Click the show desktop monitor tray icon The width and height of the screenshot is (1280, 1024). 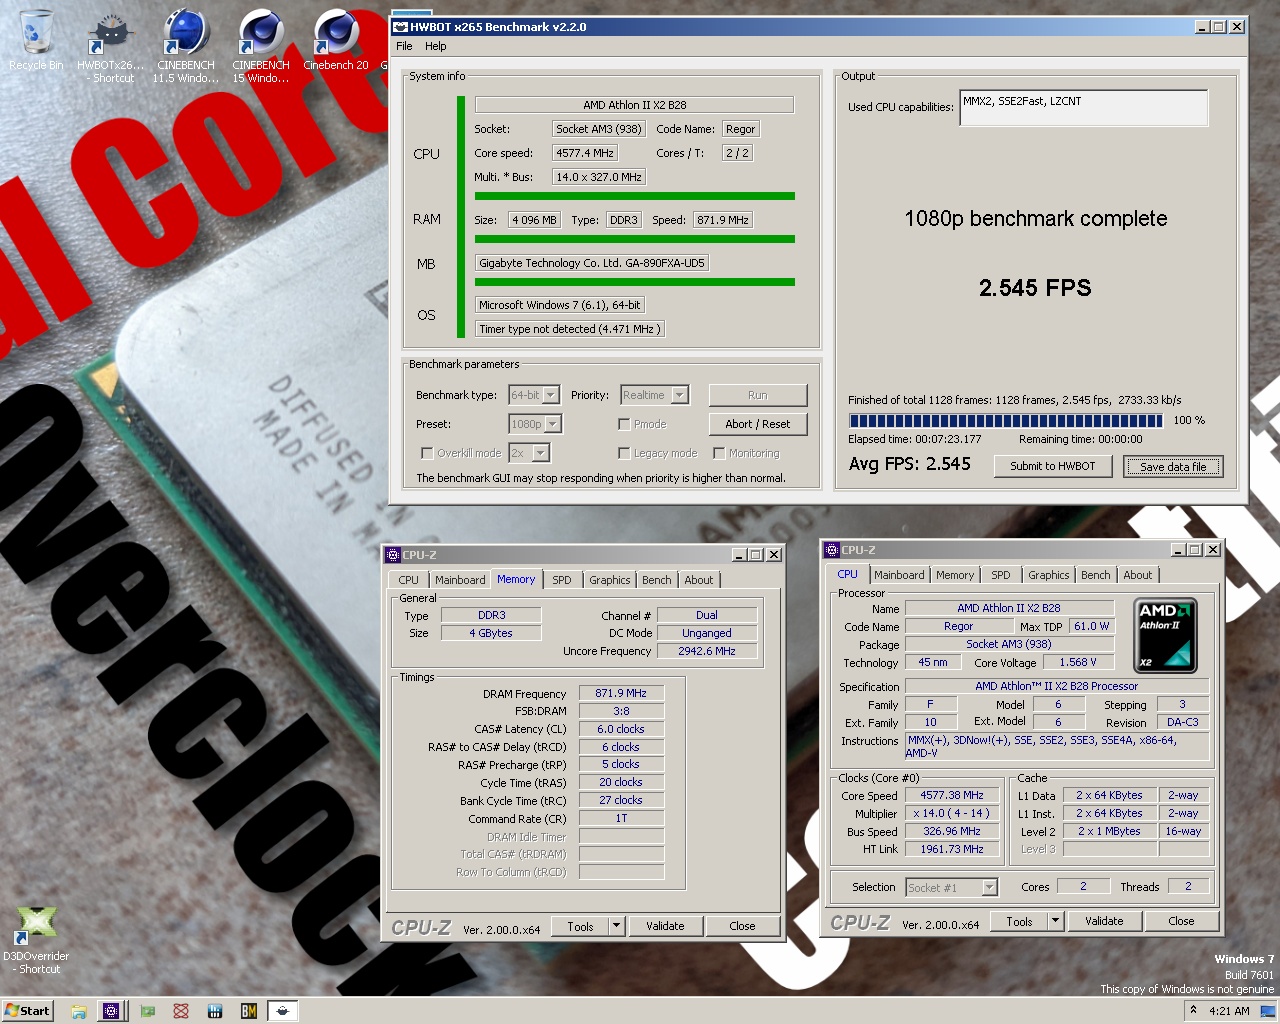tap(1268, 1011)
